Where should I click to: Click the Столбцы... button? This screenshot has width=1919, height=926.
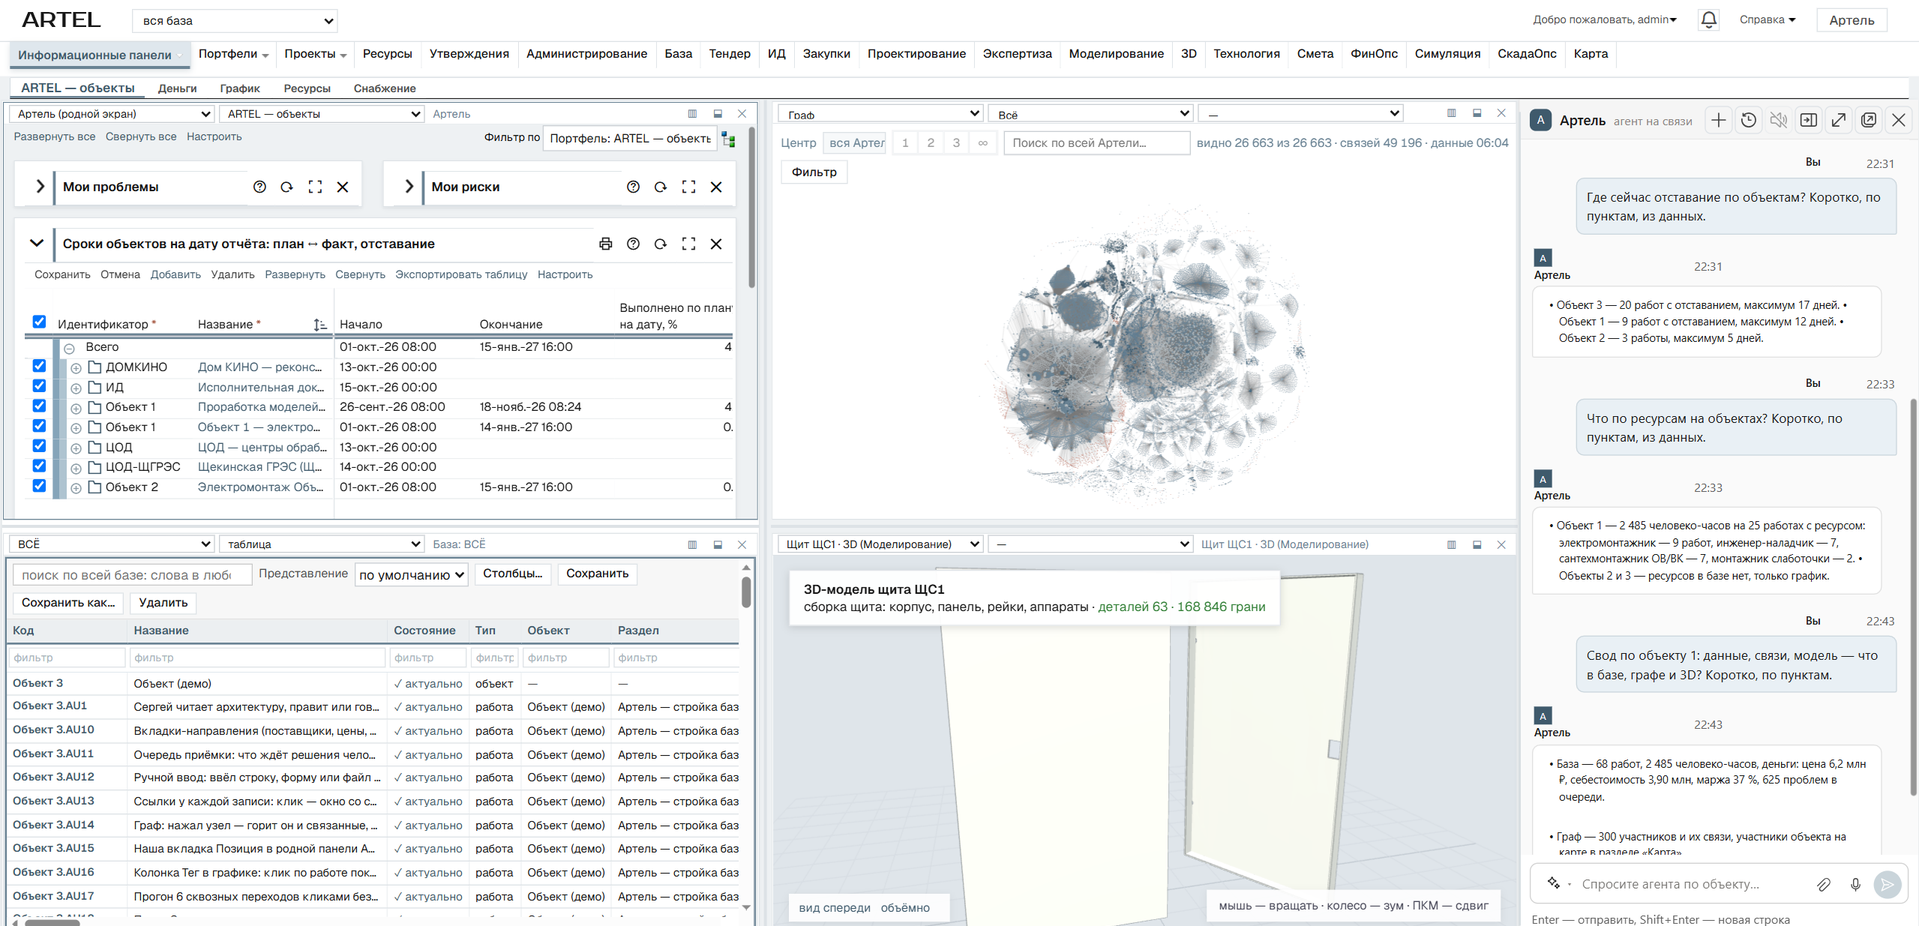(512, 574)
